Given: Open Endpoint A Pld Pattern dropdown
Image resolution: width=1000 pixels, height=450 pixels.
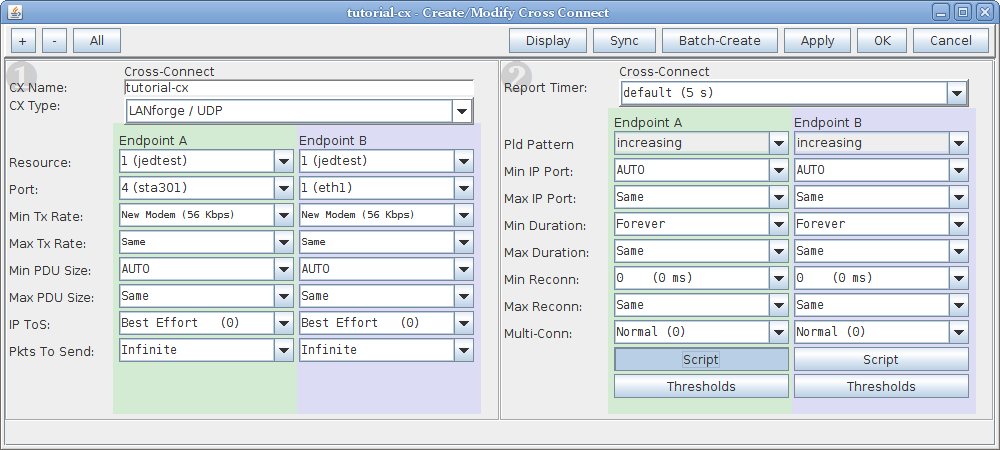Looking at the screenshot, I should [x=779, y=143].
